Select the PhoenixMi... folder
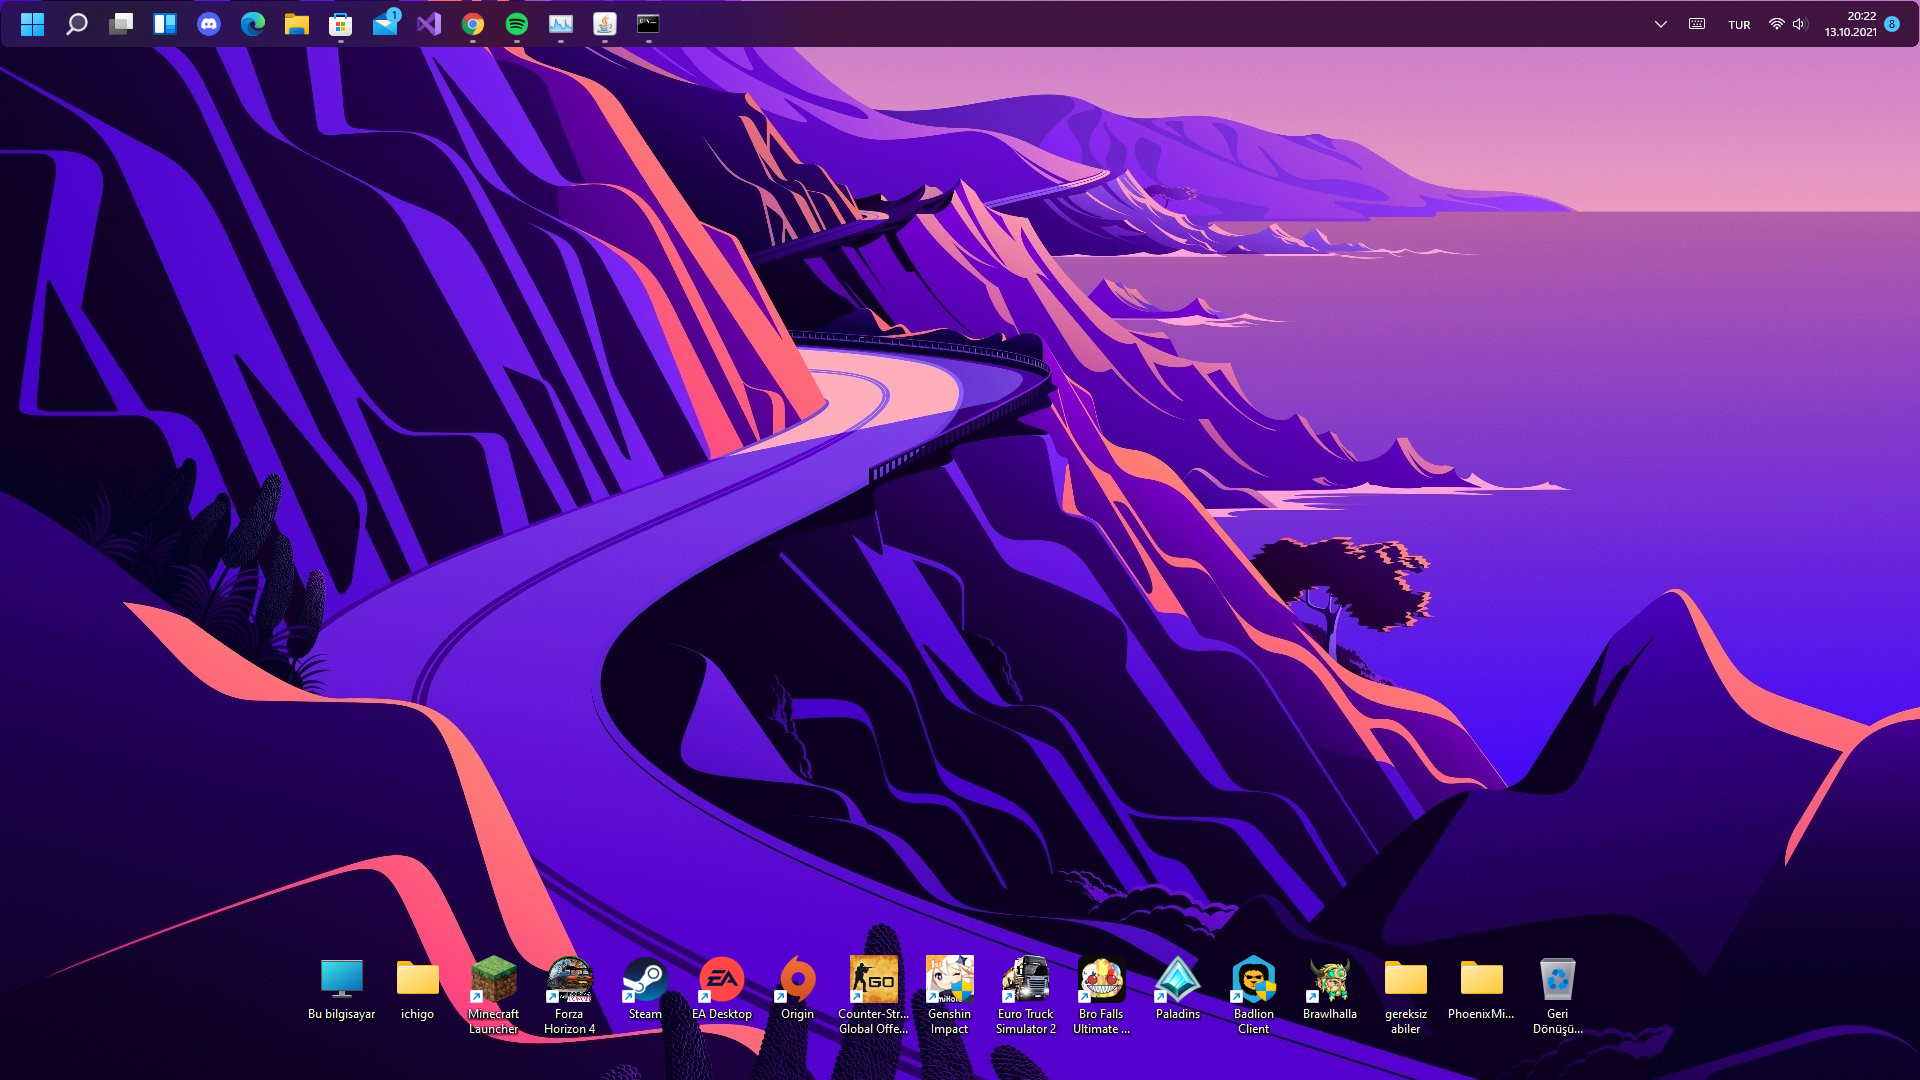 tap(1481, 989)
